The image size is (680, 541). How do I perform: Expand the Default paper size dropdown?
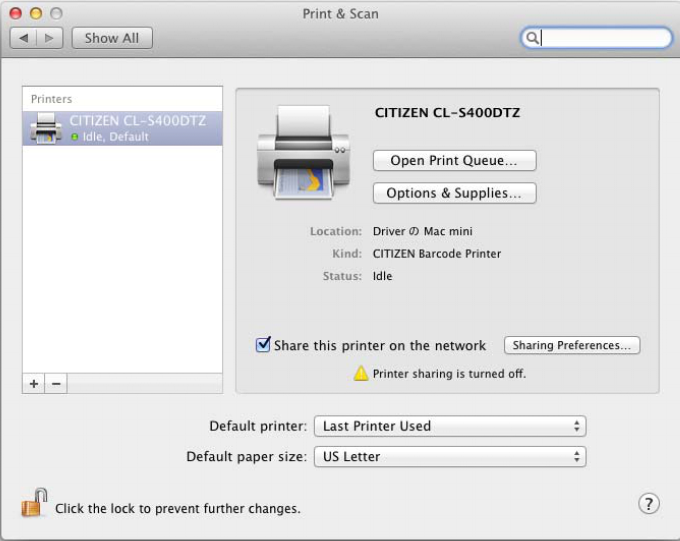pyautogui.click(x=450, y=456)
